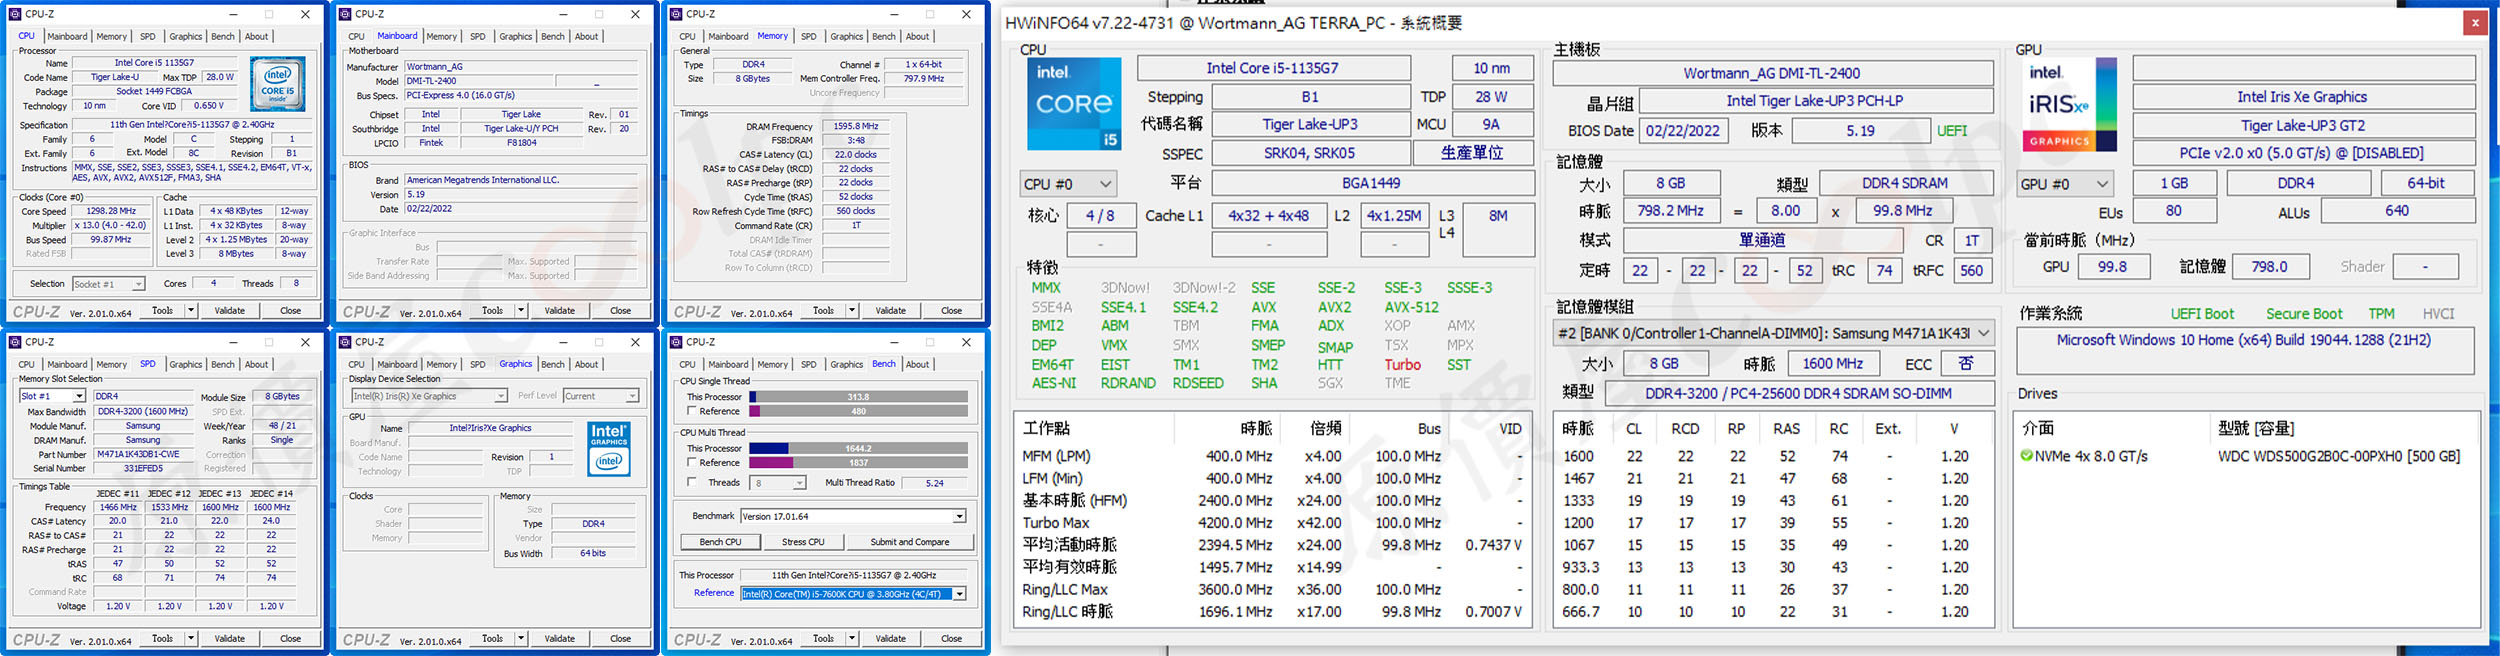Open the CPU #0 selector in HWiNFO64
2500x656 pixels.
click(1067, 184)
